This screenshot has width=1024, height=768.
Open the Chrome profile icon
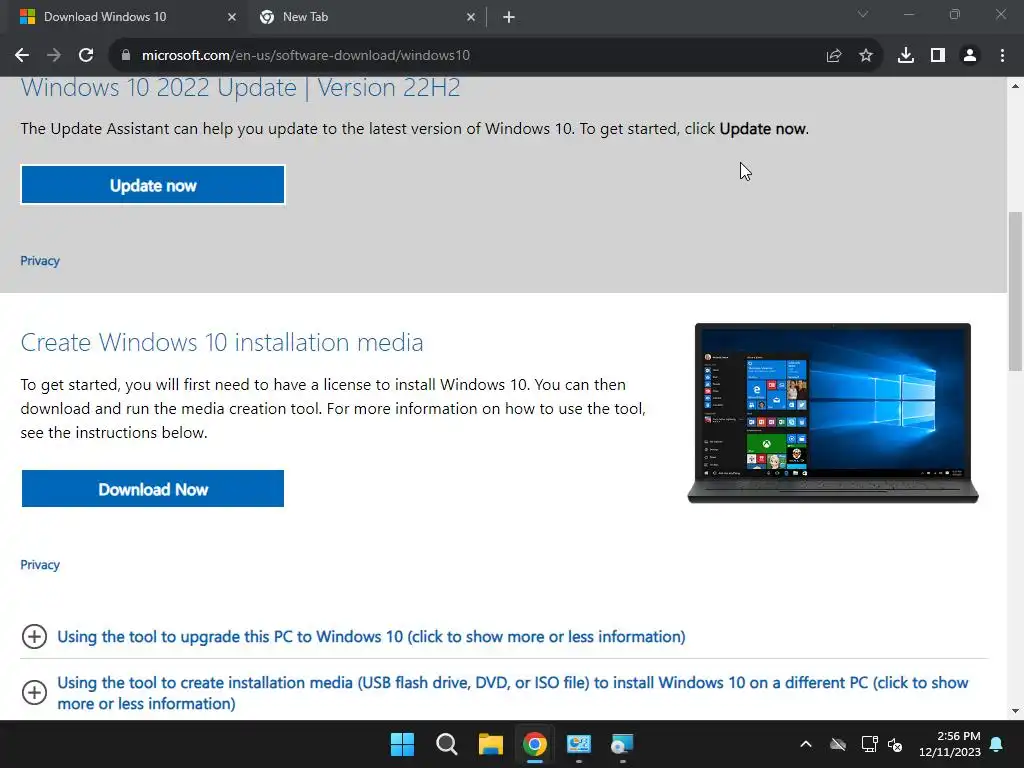970,56
